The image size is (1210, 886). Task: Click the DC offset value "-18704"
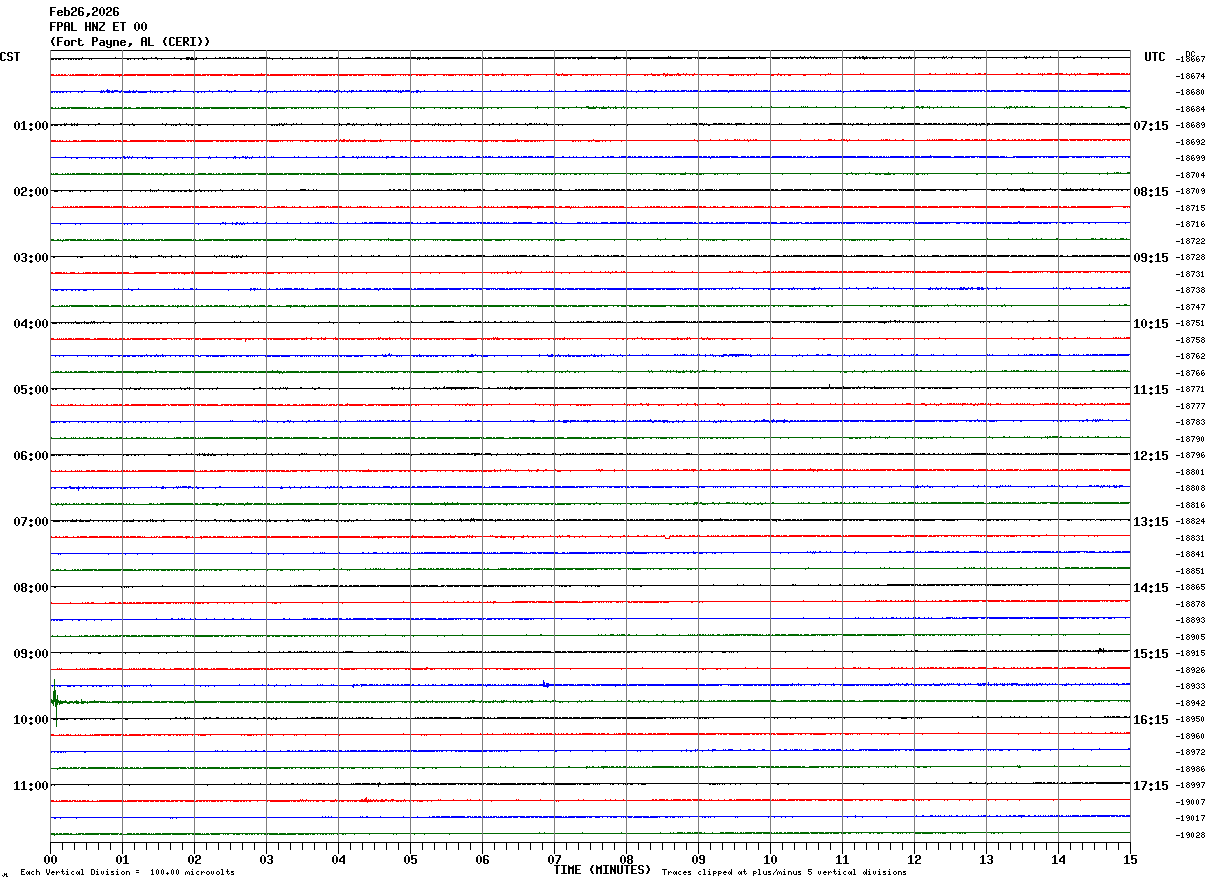point(1190,175)
